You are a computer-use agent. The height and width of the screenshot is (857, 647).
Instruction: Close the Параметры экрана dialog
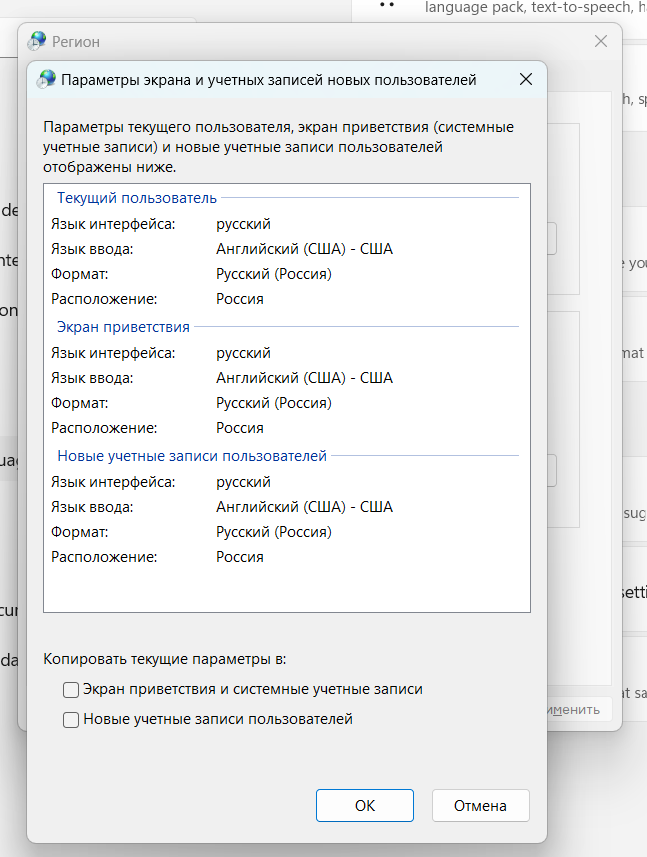(x=525, y=80)
